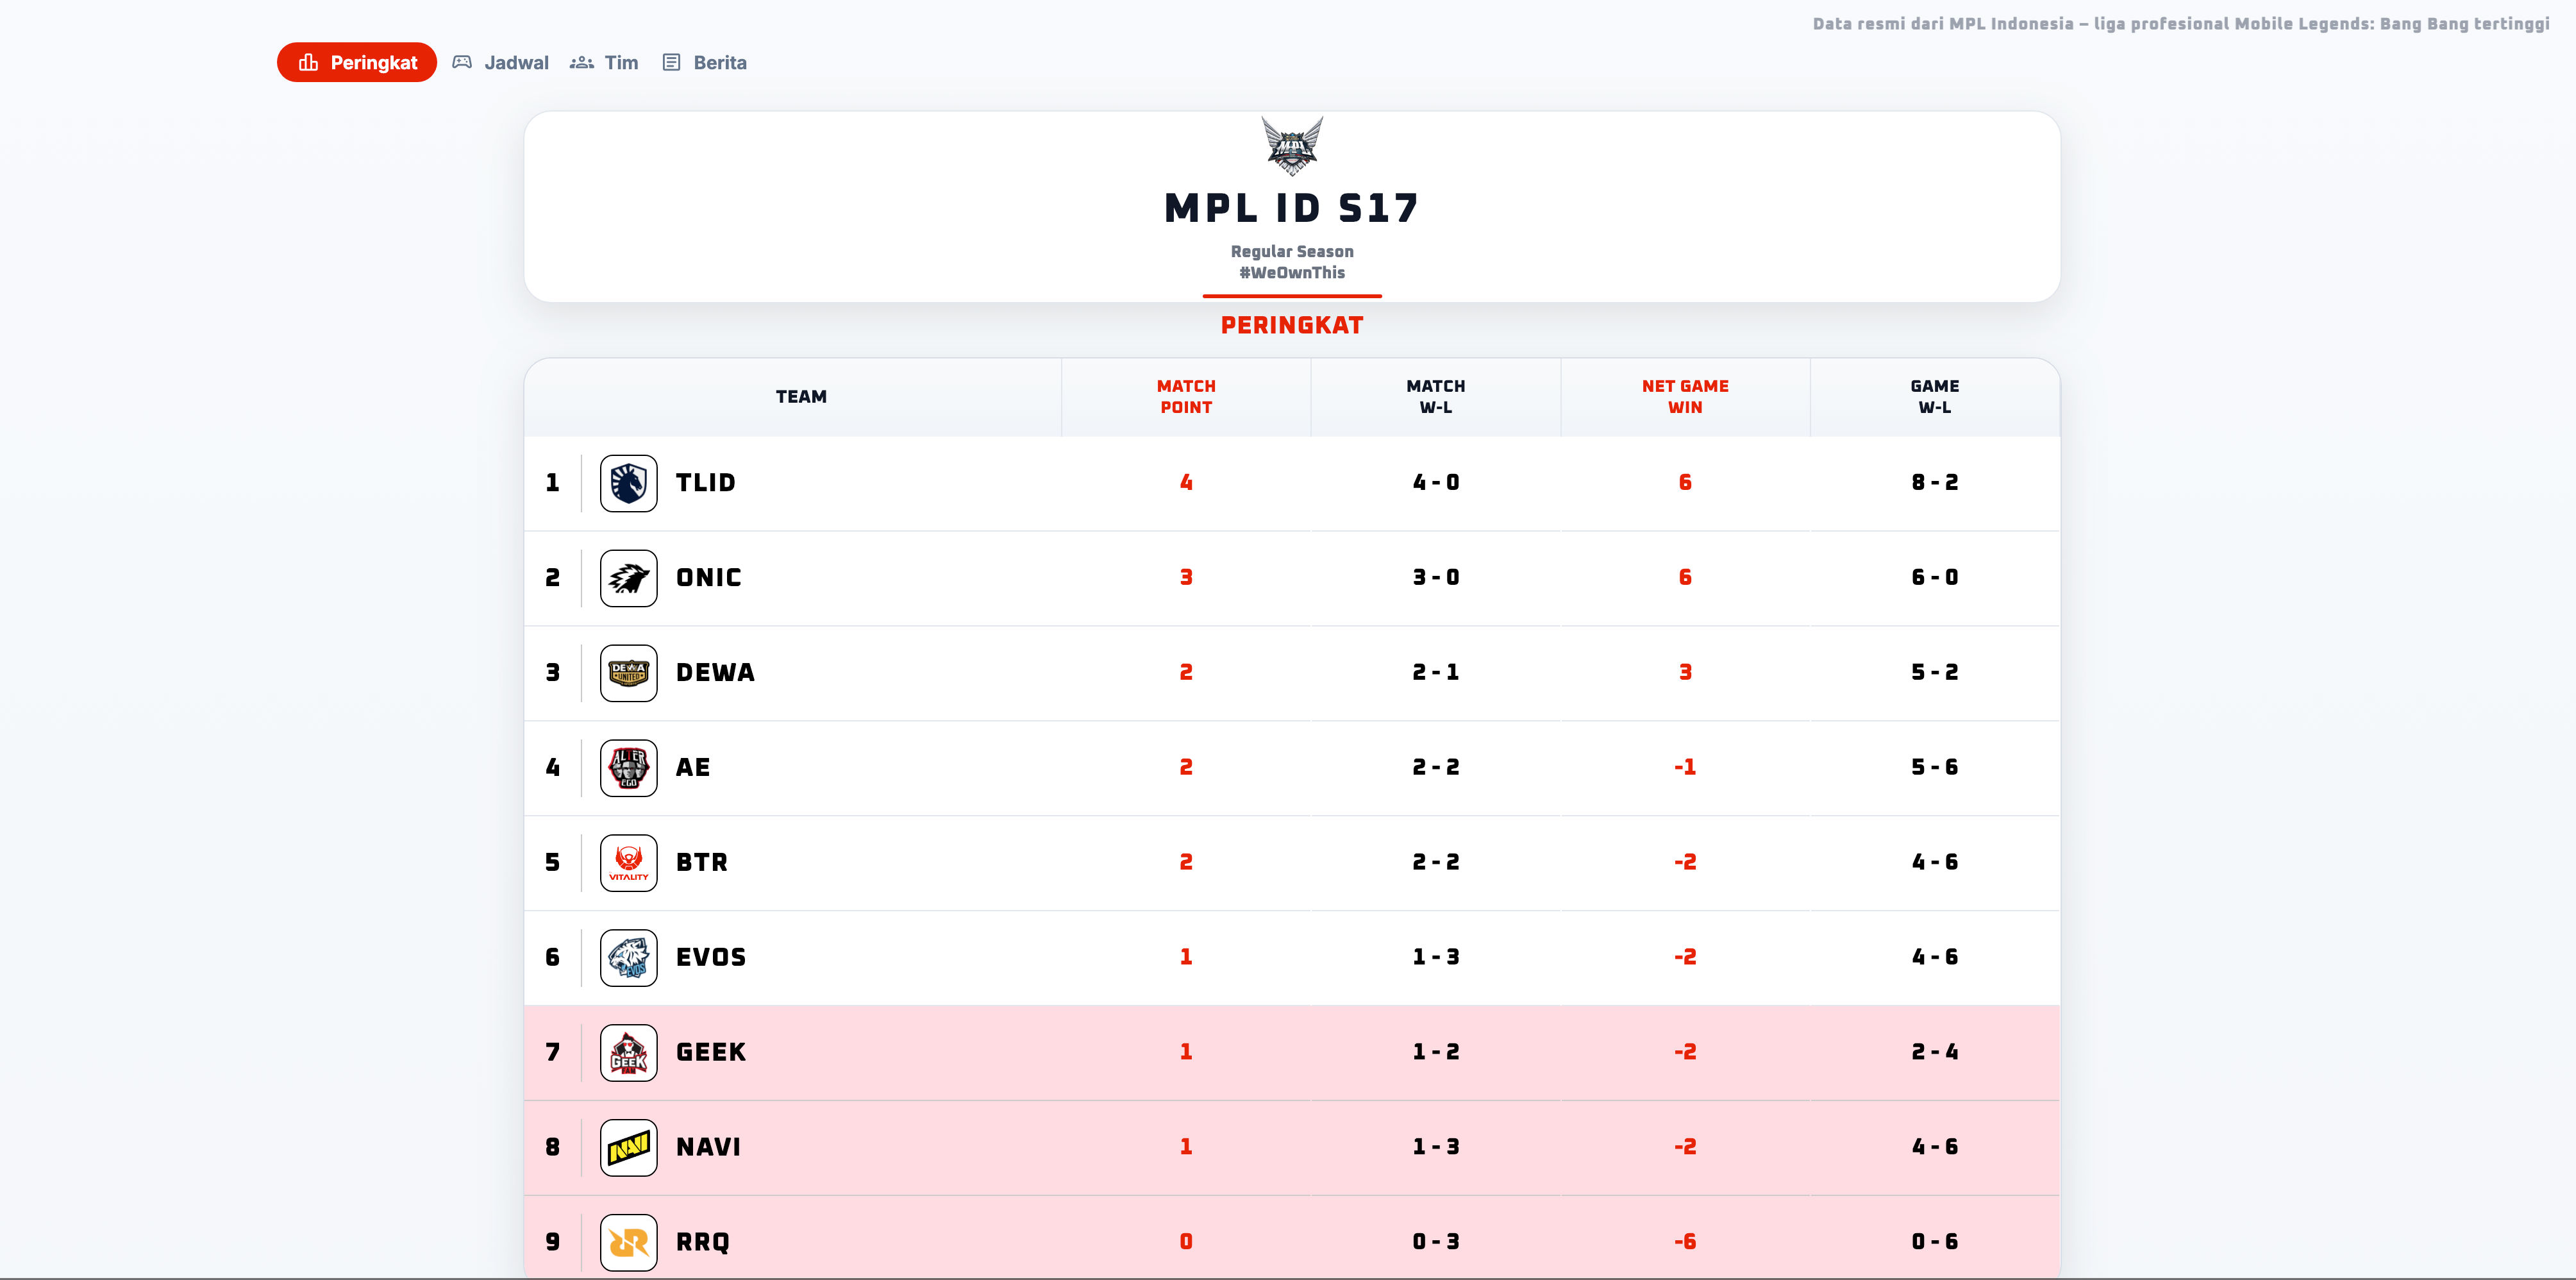This screenshot has width=2576, height=1280.
Task: Click the TEAM column header
Action: click(x=801, y=397)
